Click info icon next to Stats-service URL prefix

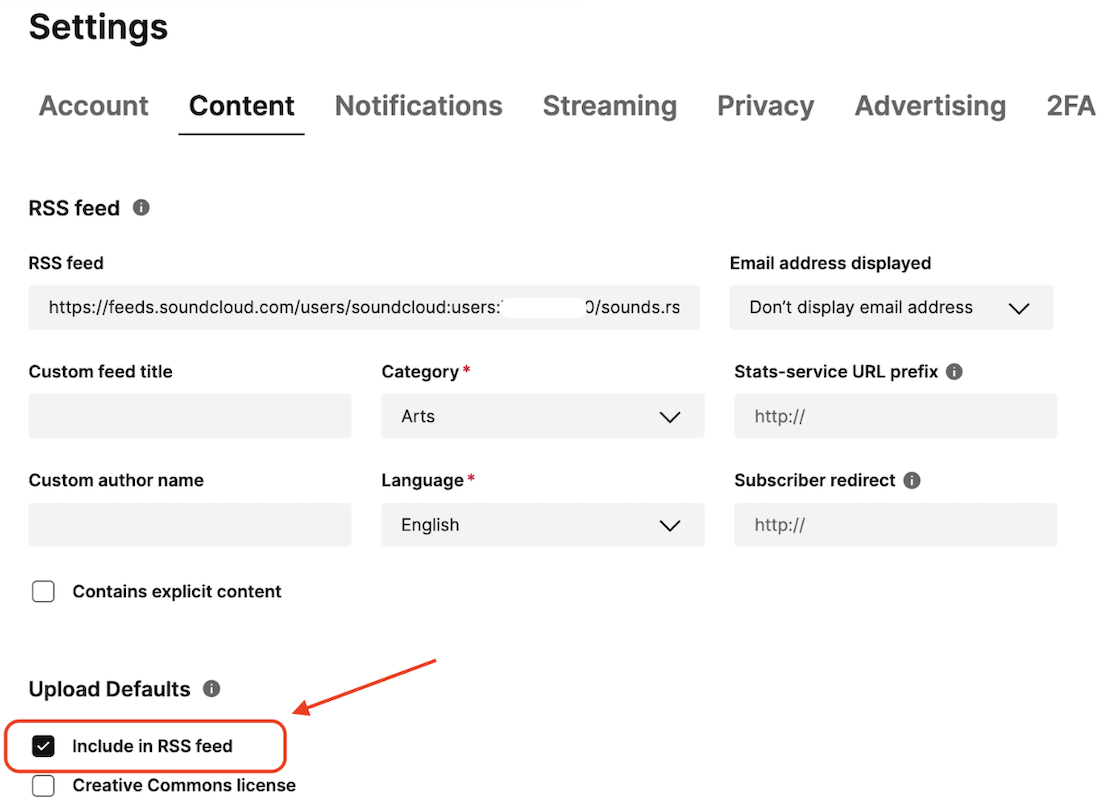point(954,372)
